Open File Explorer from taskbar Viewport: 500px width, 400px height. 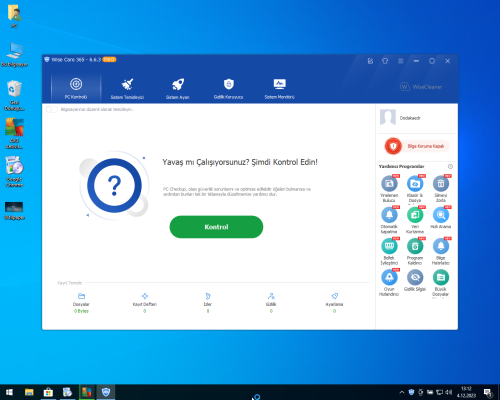click(x=29, y=392)
